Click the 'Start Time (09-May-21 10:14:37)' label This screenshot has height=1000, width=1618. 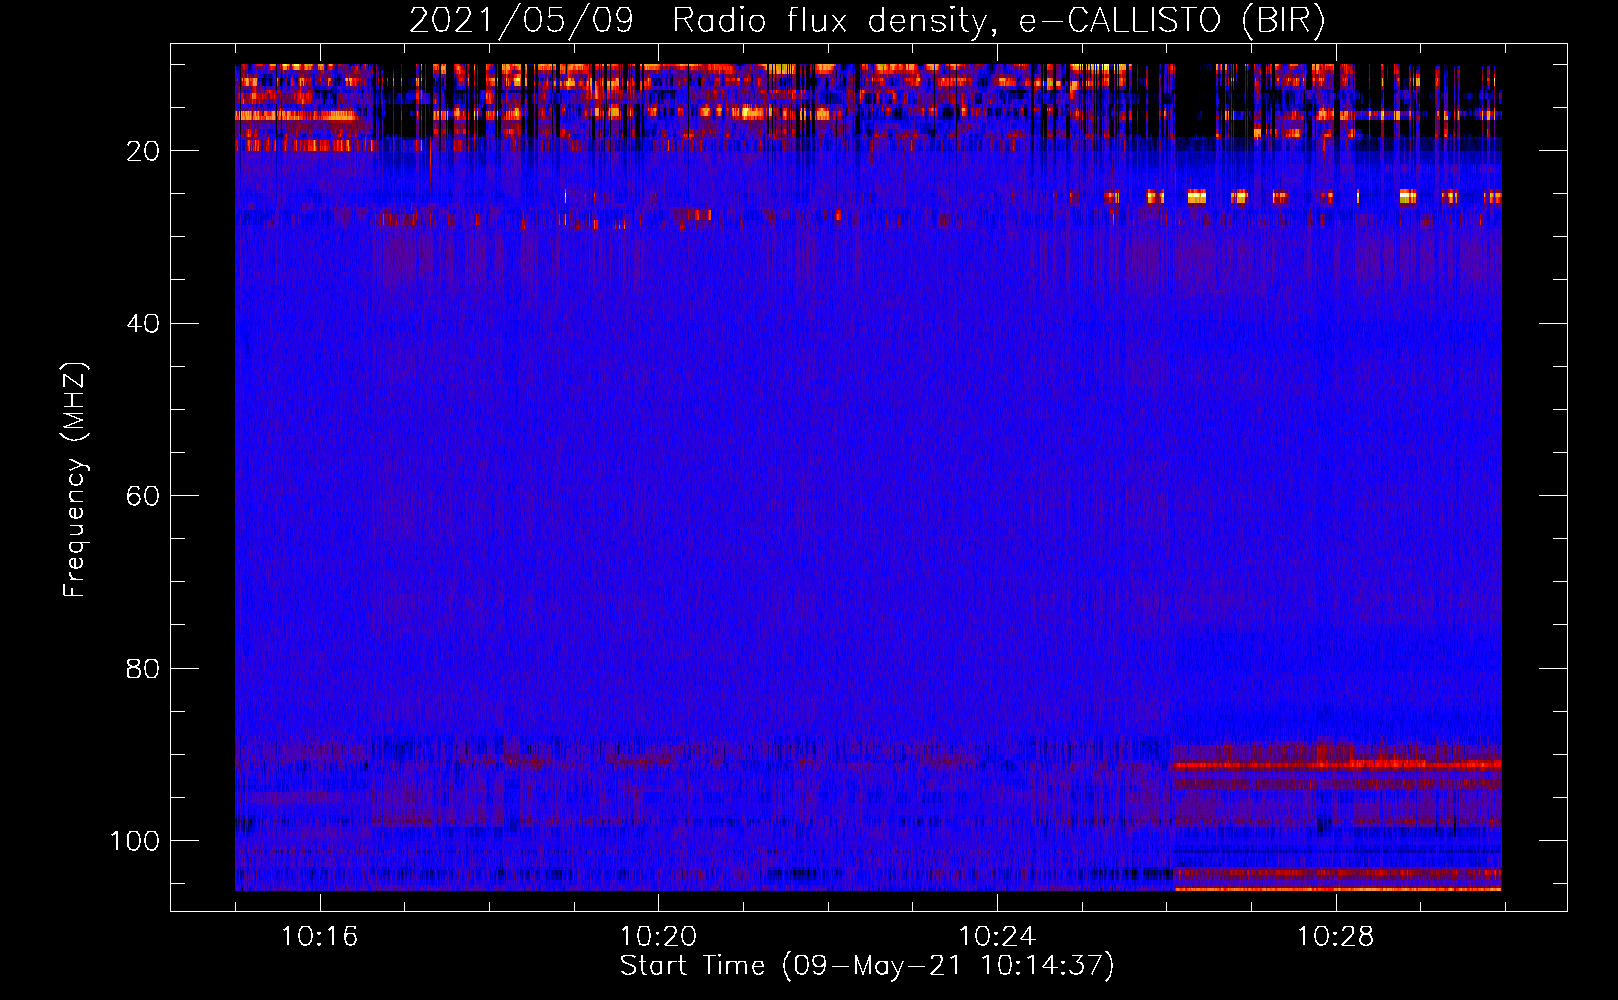[867, 966]
